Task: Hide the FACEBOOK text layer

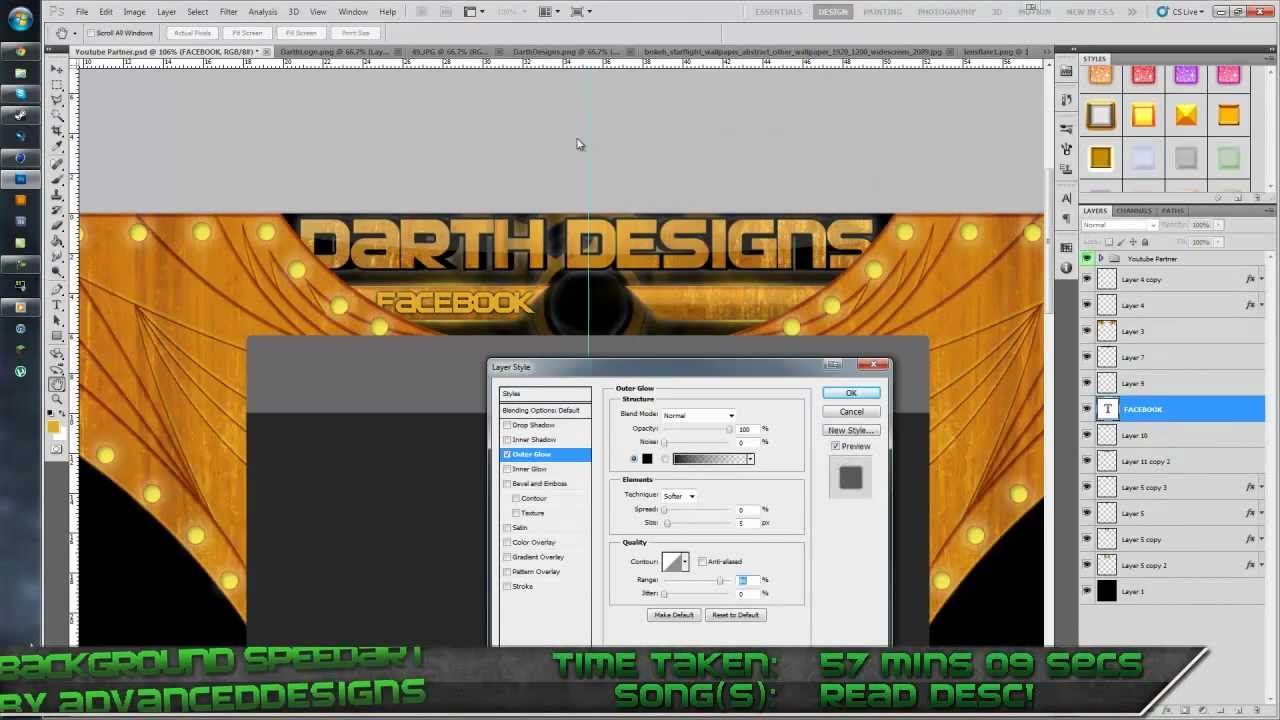Action: click(1087, 409)
